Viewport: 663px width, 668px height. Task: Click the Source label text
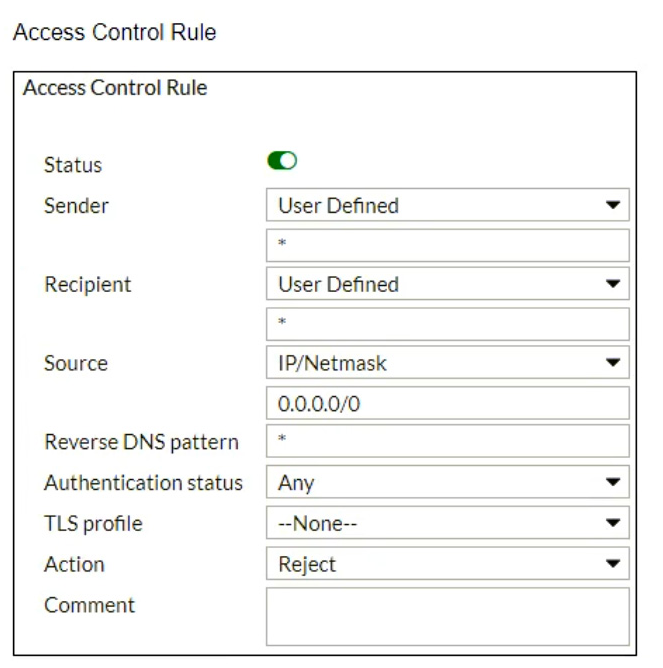(x=75, y=364)
